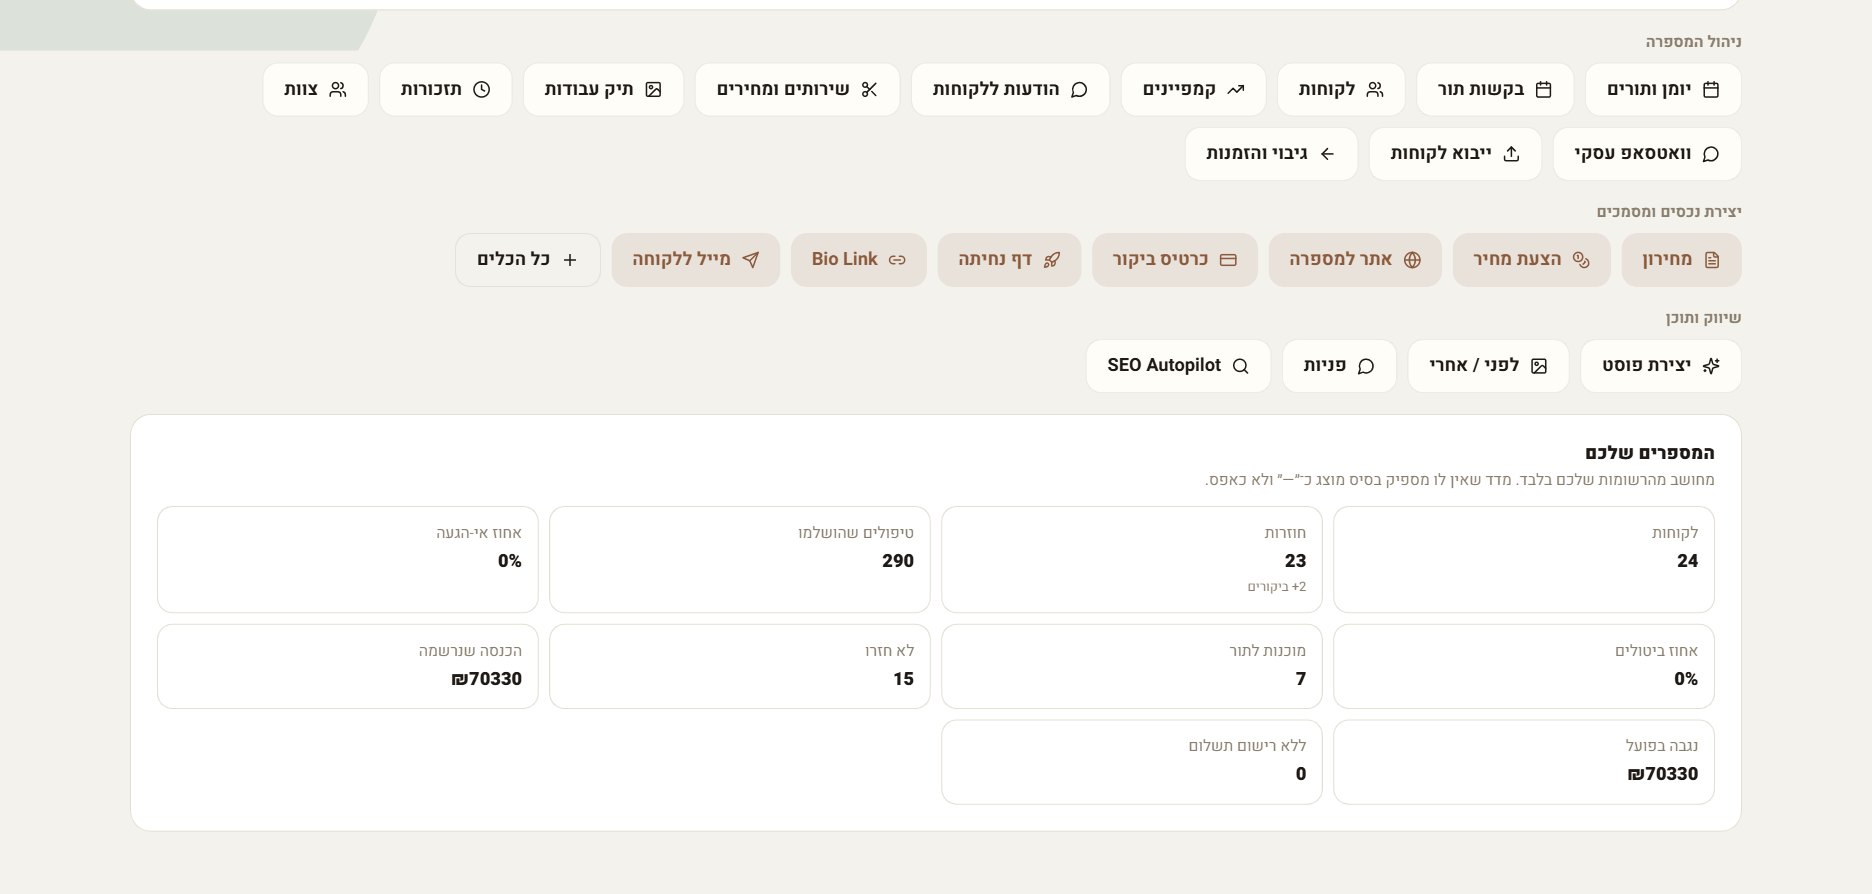Click the trending arrow icon in קמפיינים
1872x894 pixels.
(1236, 89)
